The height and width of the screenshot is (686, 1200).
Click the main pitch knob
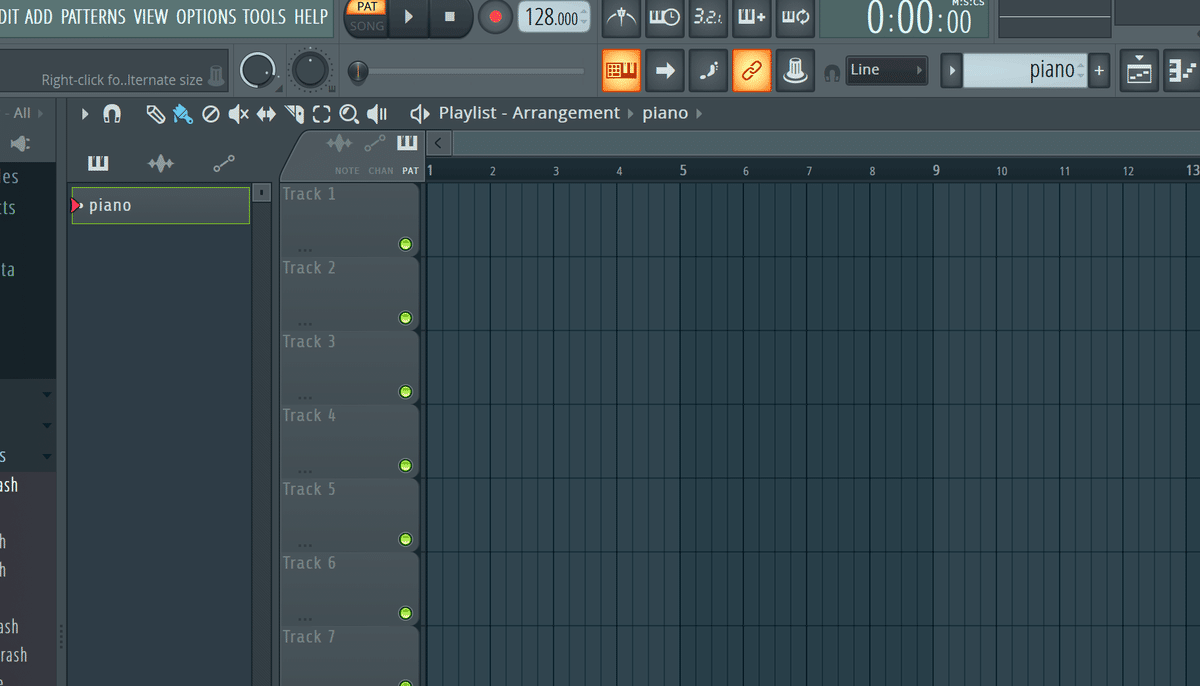(311, 70)
